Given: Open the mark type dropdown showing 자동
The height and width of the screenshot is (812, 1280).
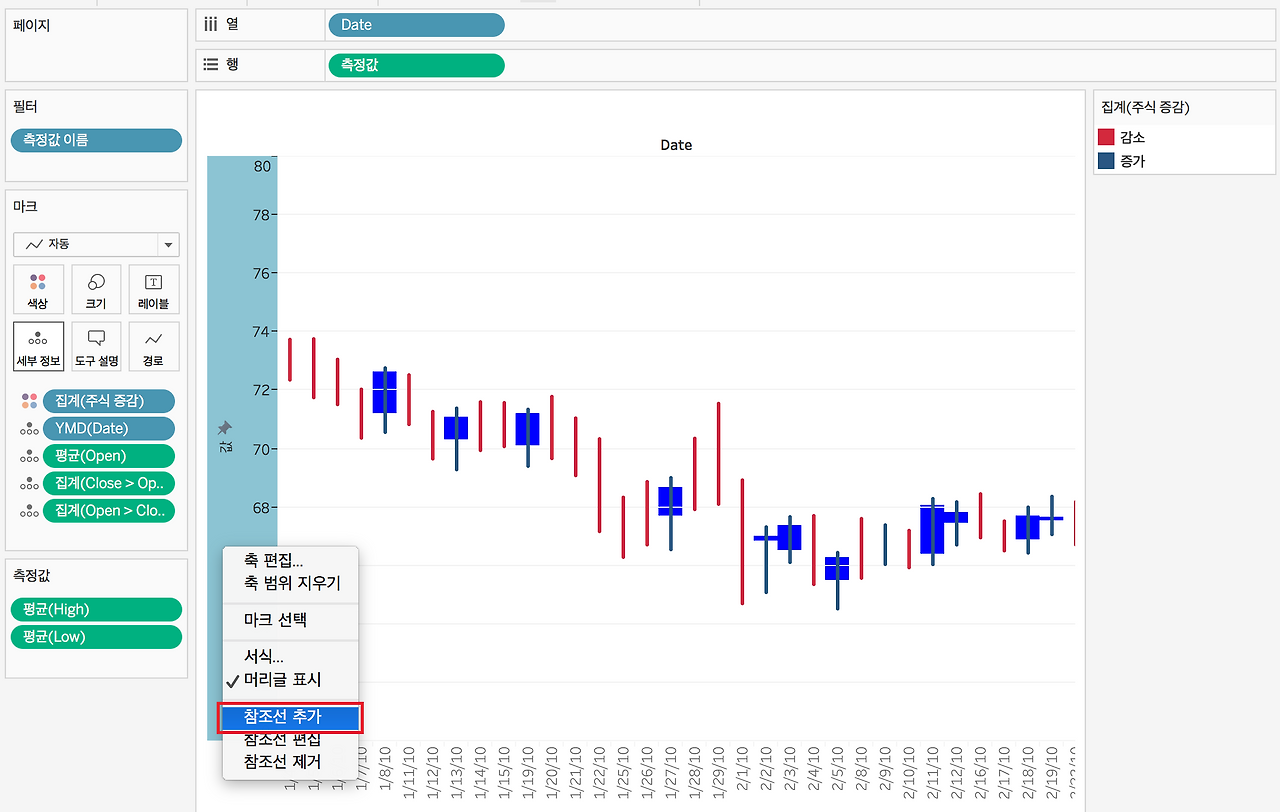Looking at the screenshot, I should 96,244.
